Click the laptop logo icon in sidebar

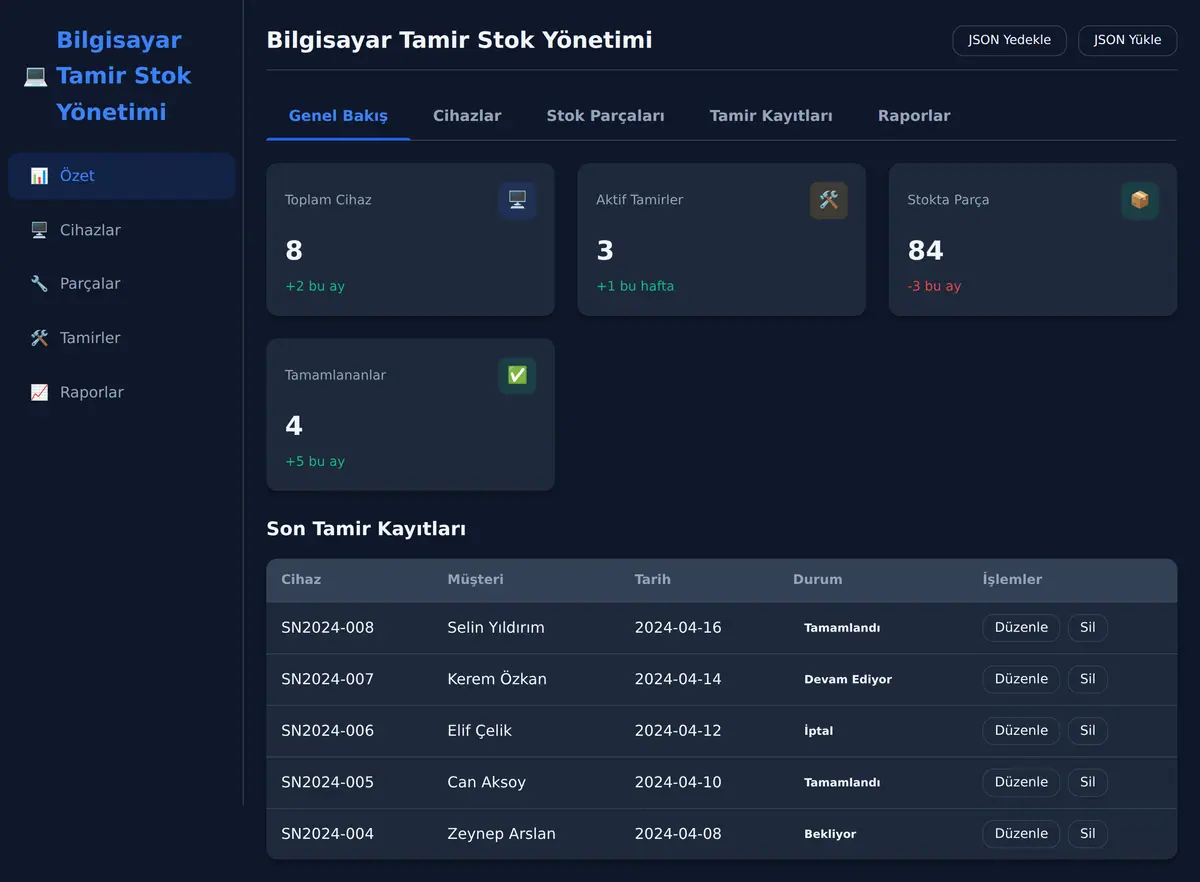(36, 76)
